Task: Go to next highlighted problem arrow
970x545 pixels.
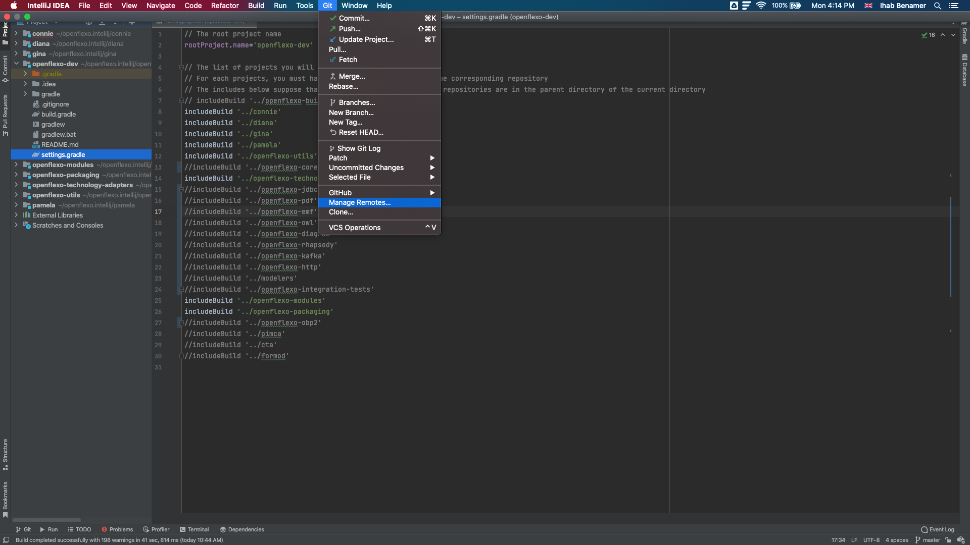Action: coord(953,35)
